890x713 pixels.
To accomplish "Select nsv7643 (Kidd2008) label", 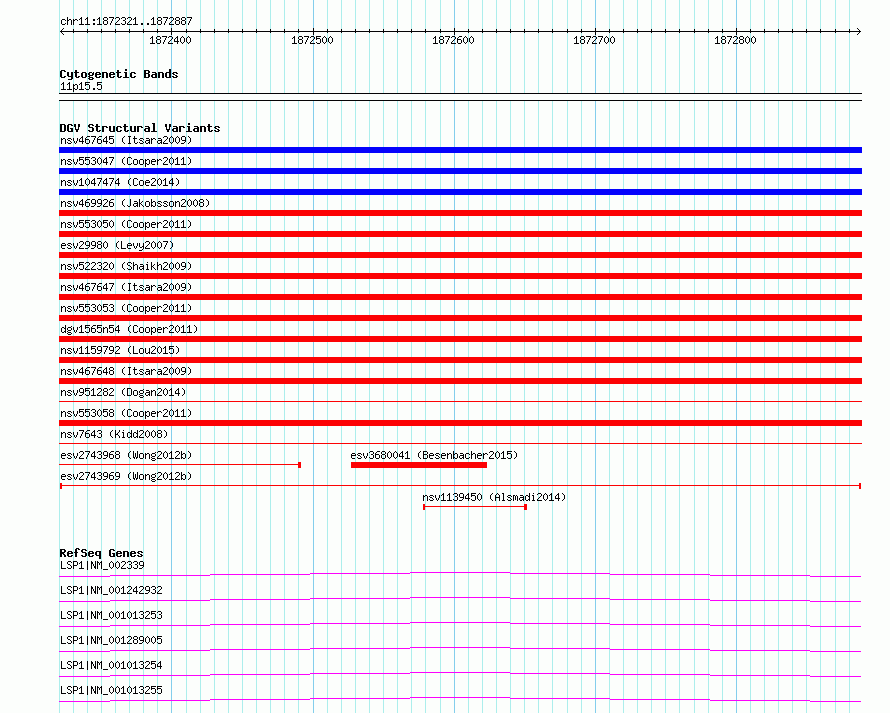I will point(114,434).
